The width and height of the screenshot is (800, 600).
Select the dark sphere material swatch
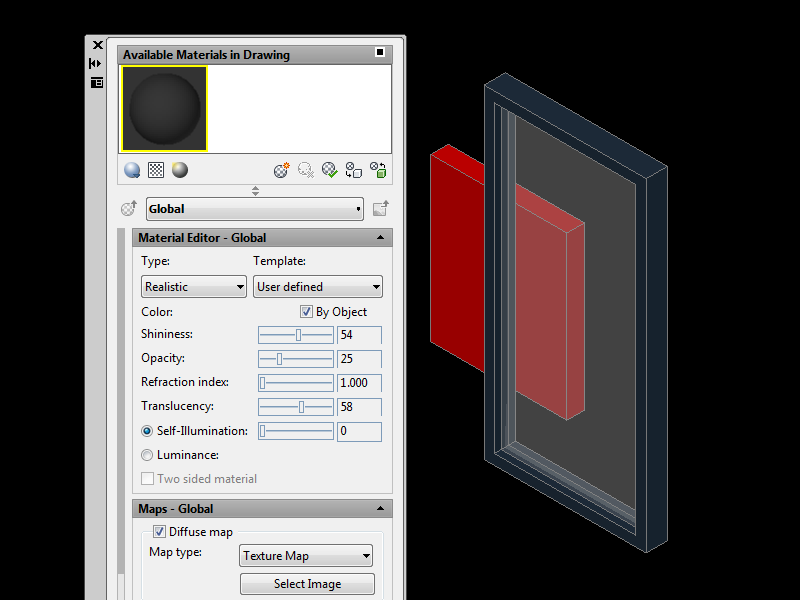164,109
